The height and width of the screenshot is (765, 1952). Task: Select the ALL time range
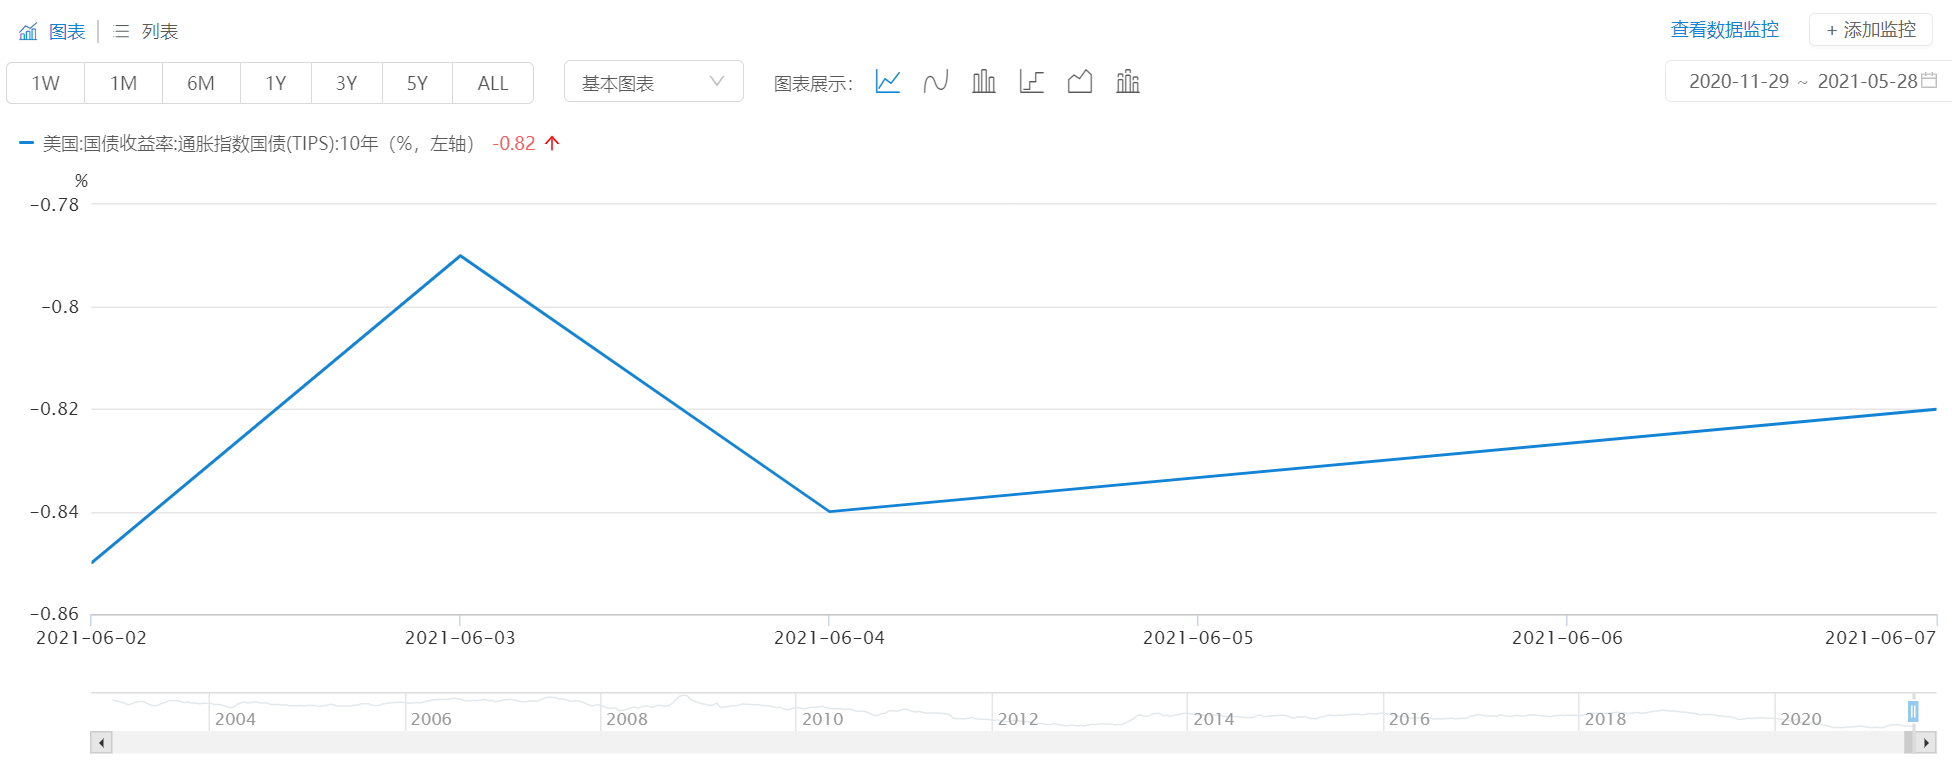(492, 83)
